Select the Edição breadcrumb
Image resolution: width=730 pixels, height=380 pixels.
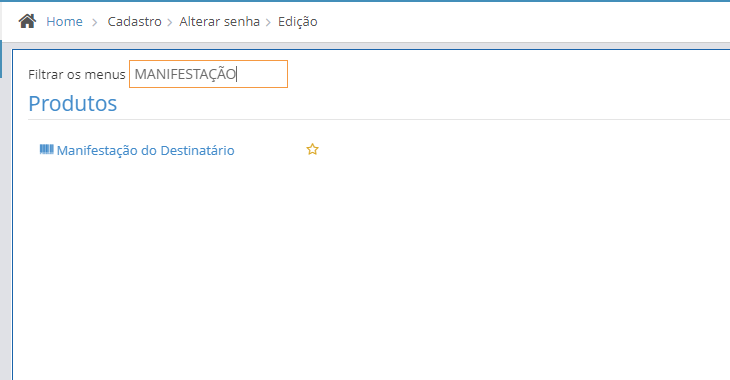297,21
